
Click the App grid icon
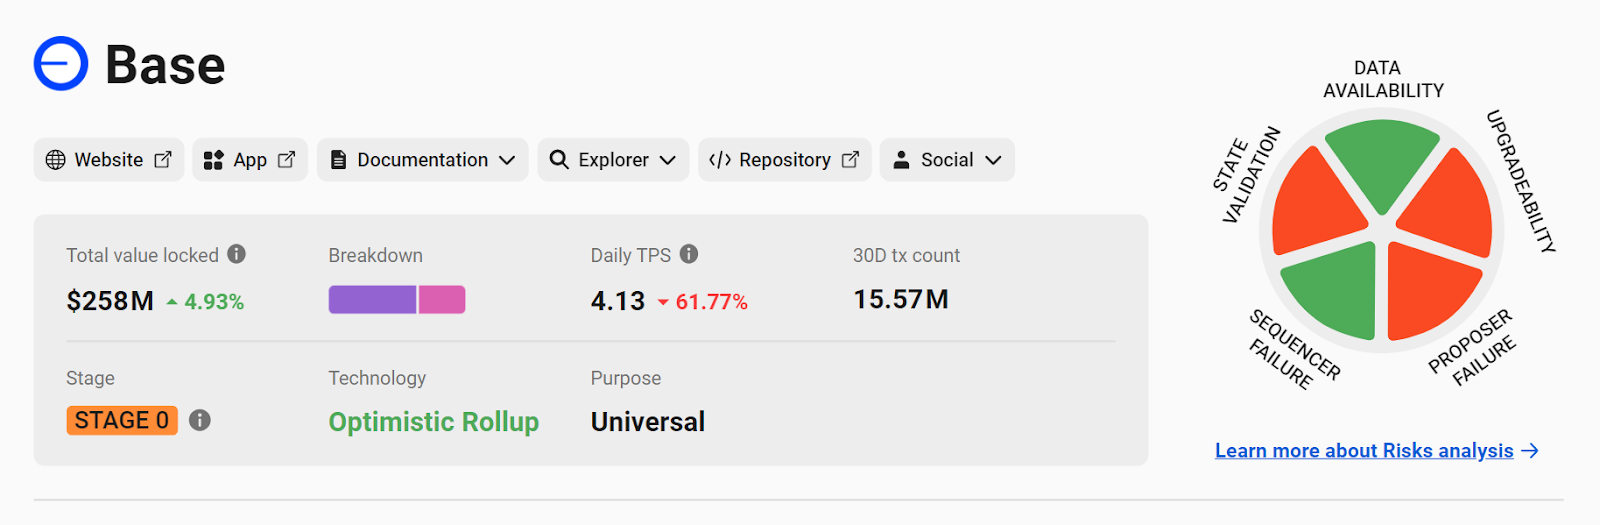(213, 160)
